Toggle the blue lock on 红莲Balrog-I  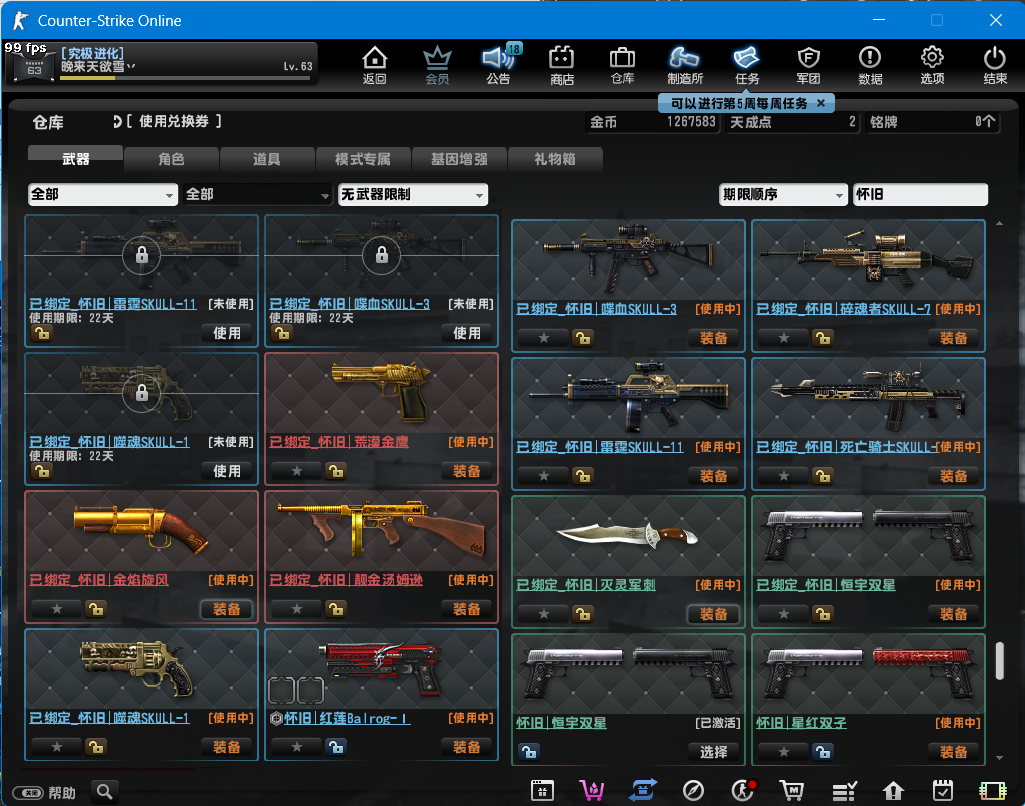click(336, 747)
